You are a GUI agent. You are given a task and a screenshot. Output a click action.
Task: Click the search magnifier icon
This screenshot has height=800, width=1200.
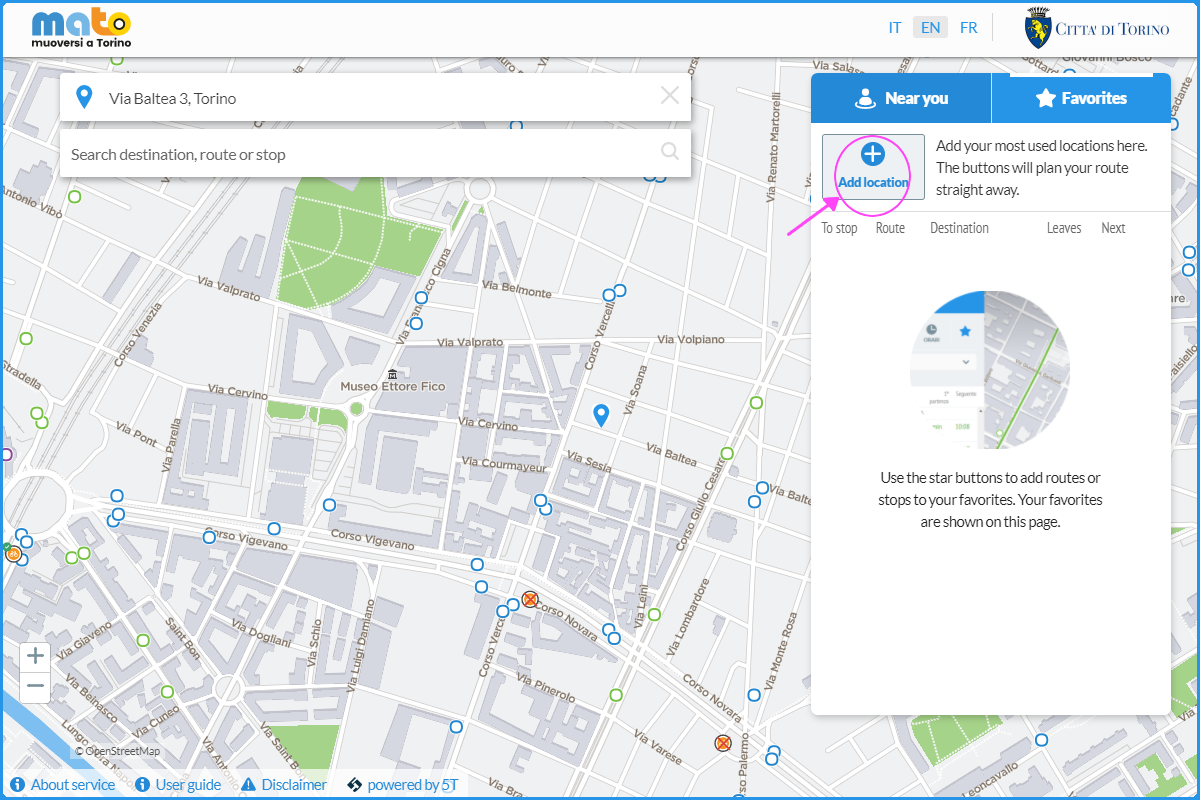tap(669, 152)
